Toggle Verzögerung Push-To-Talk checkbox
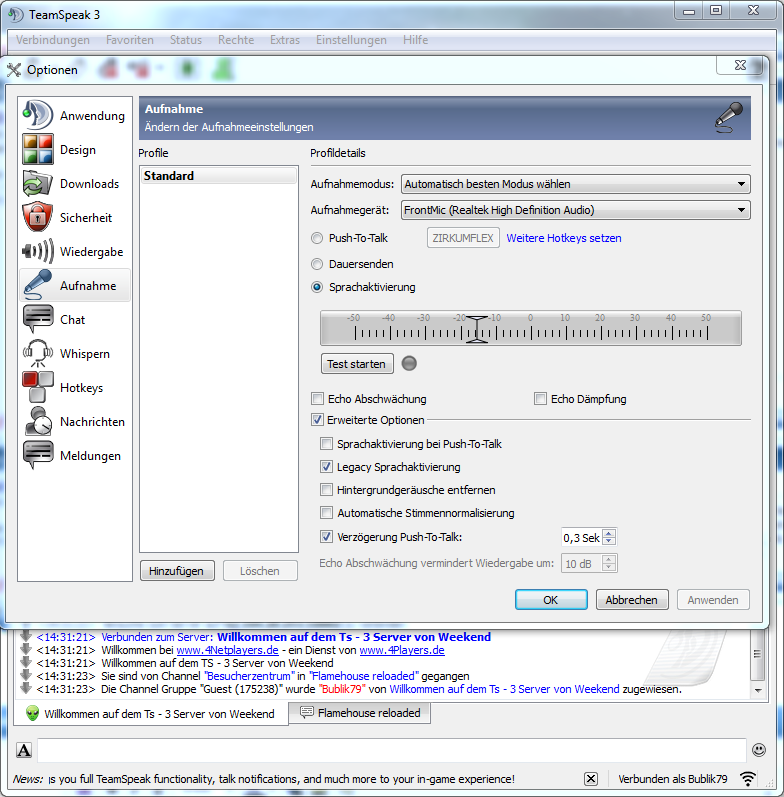 coord(326,537)
